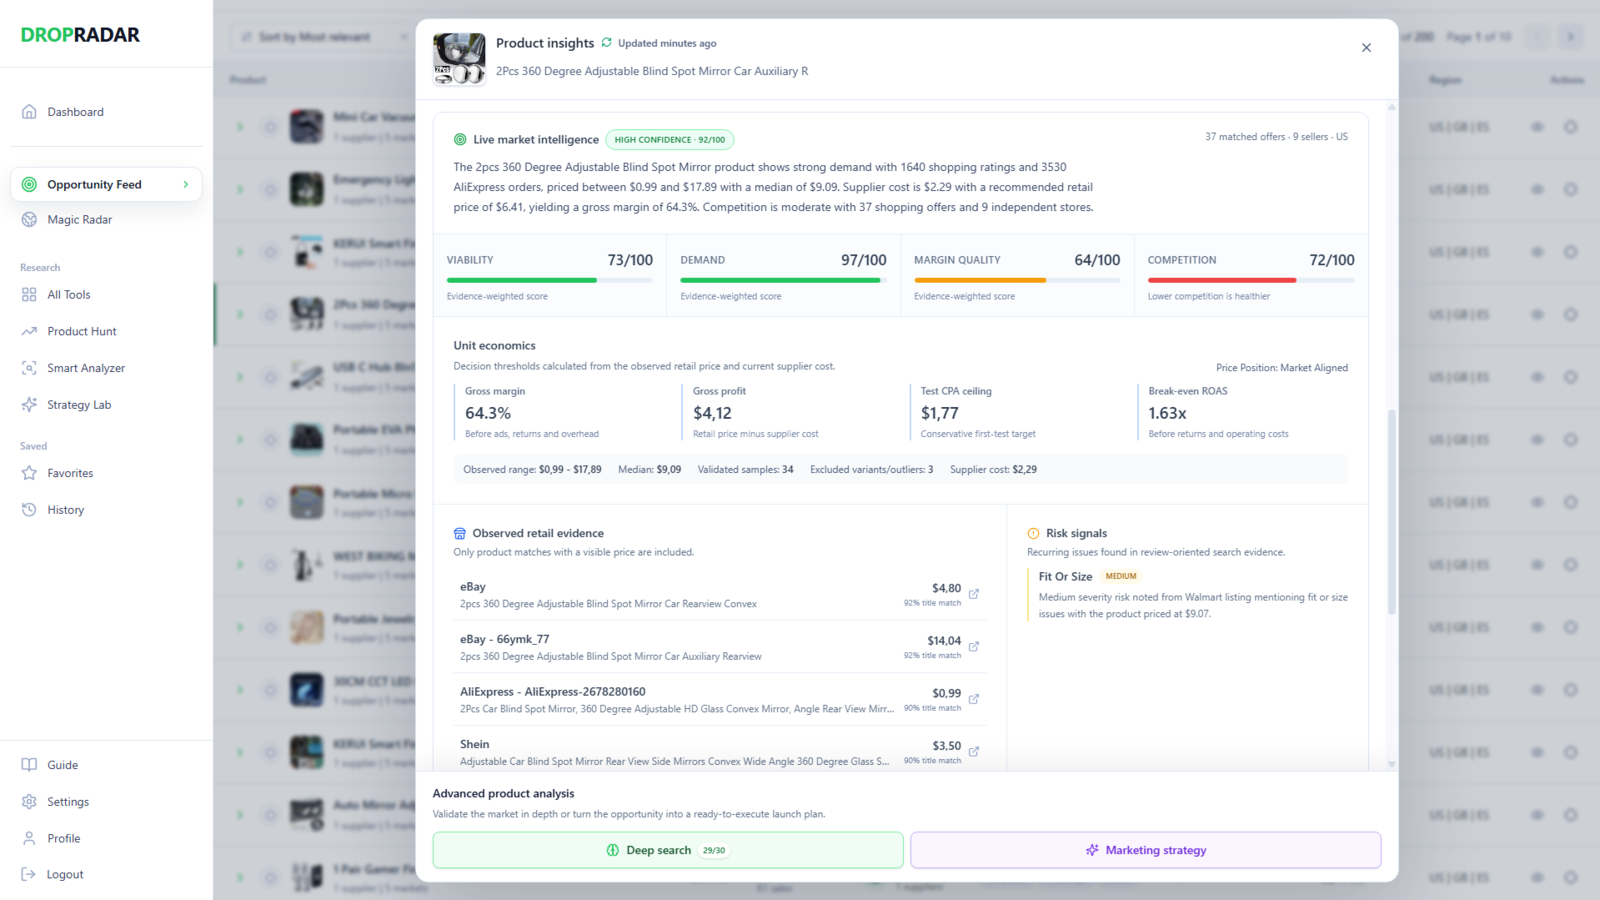Viewport: 1600px width, 900px height.
Task: Click the "Price Position: Market Aligned" text
Action: [1282, 368]
